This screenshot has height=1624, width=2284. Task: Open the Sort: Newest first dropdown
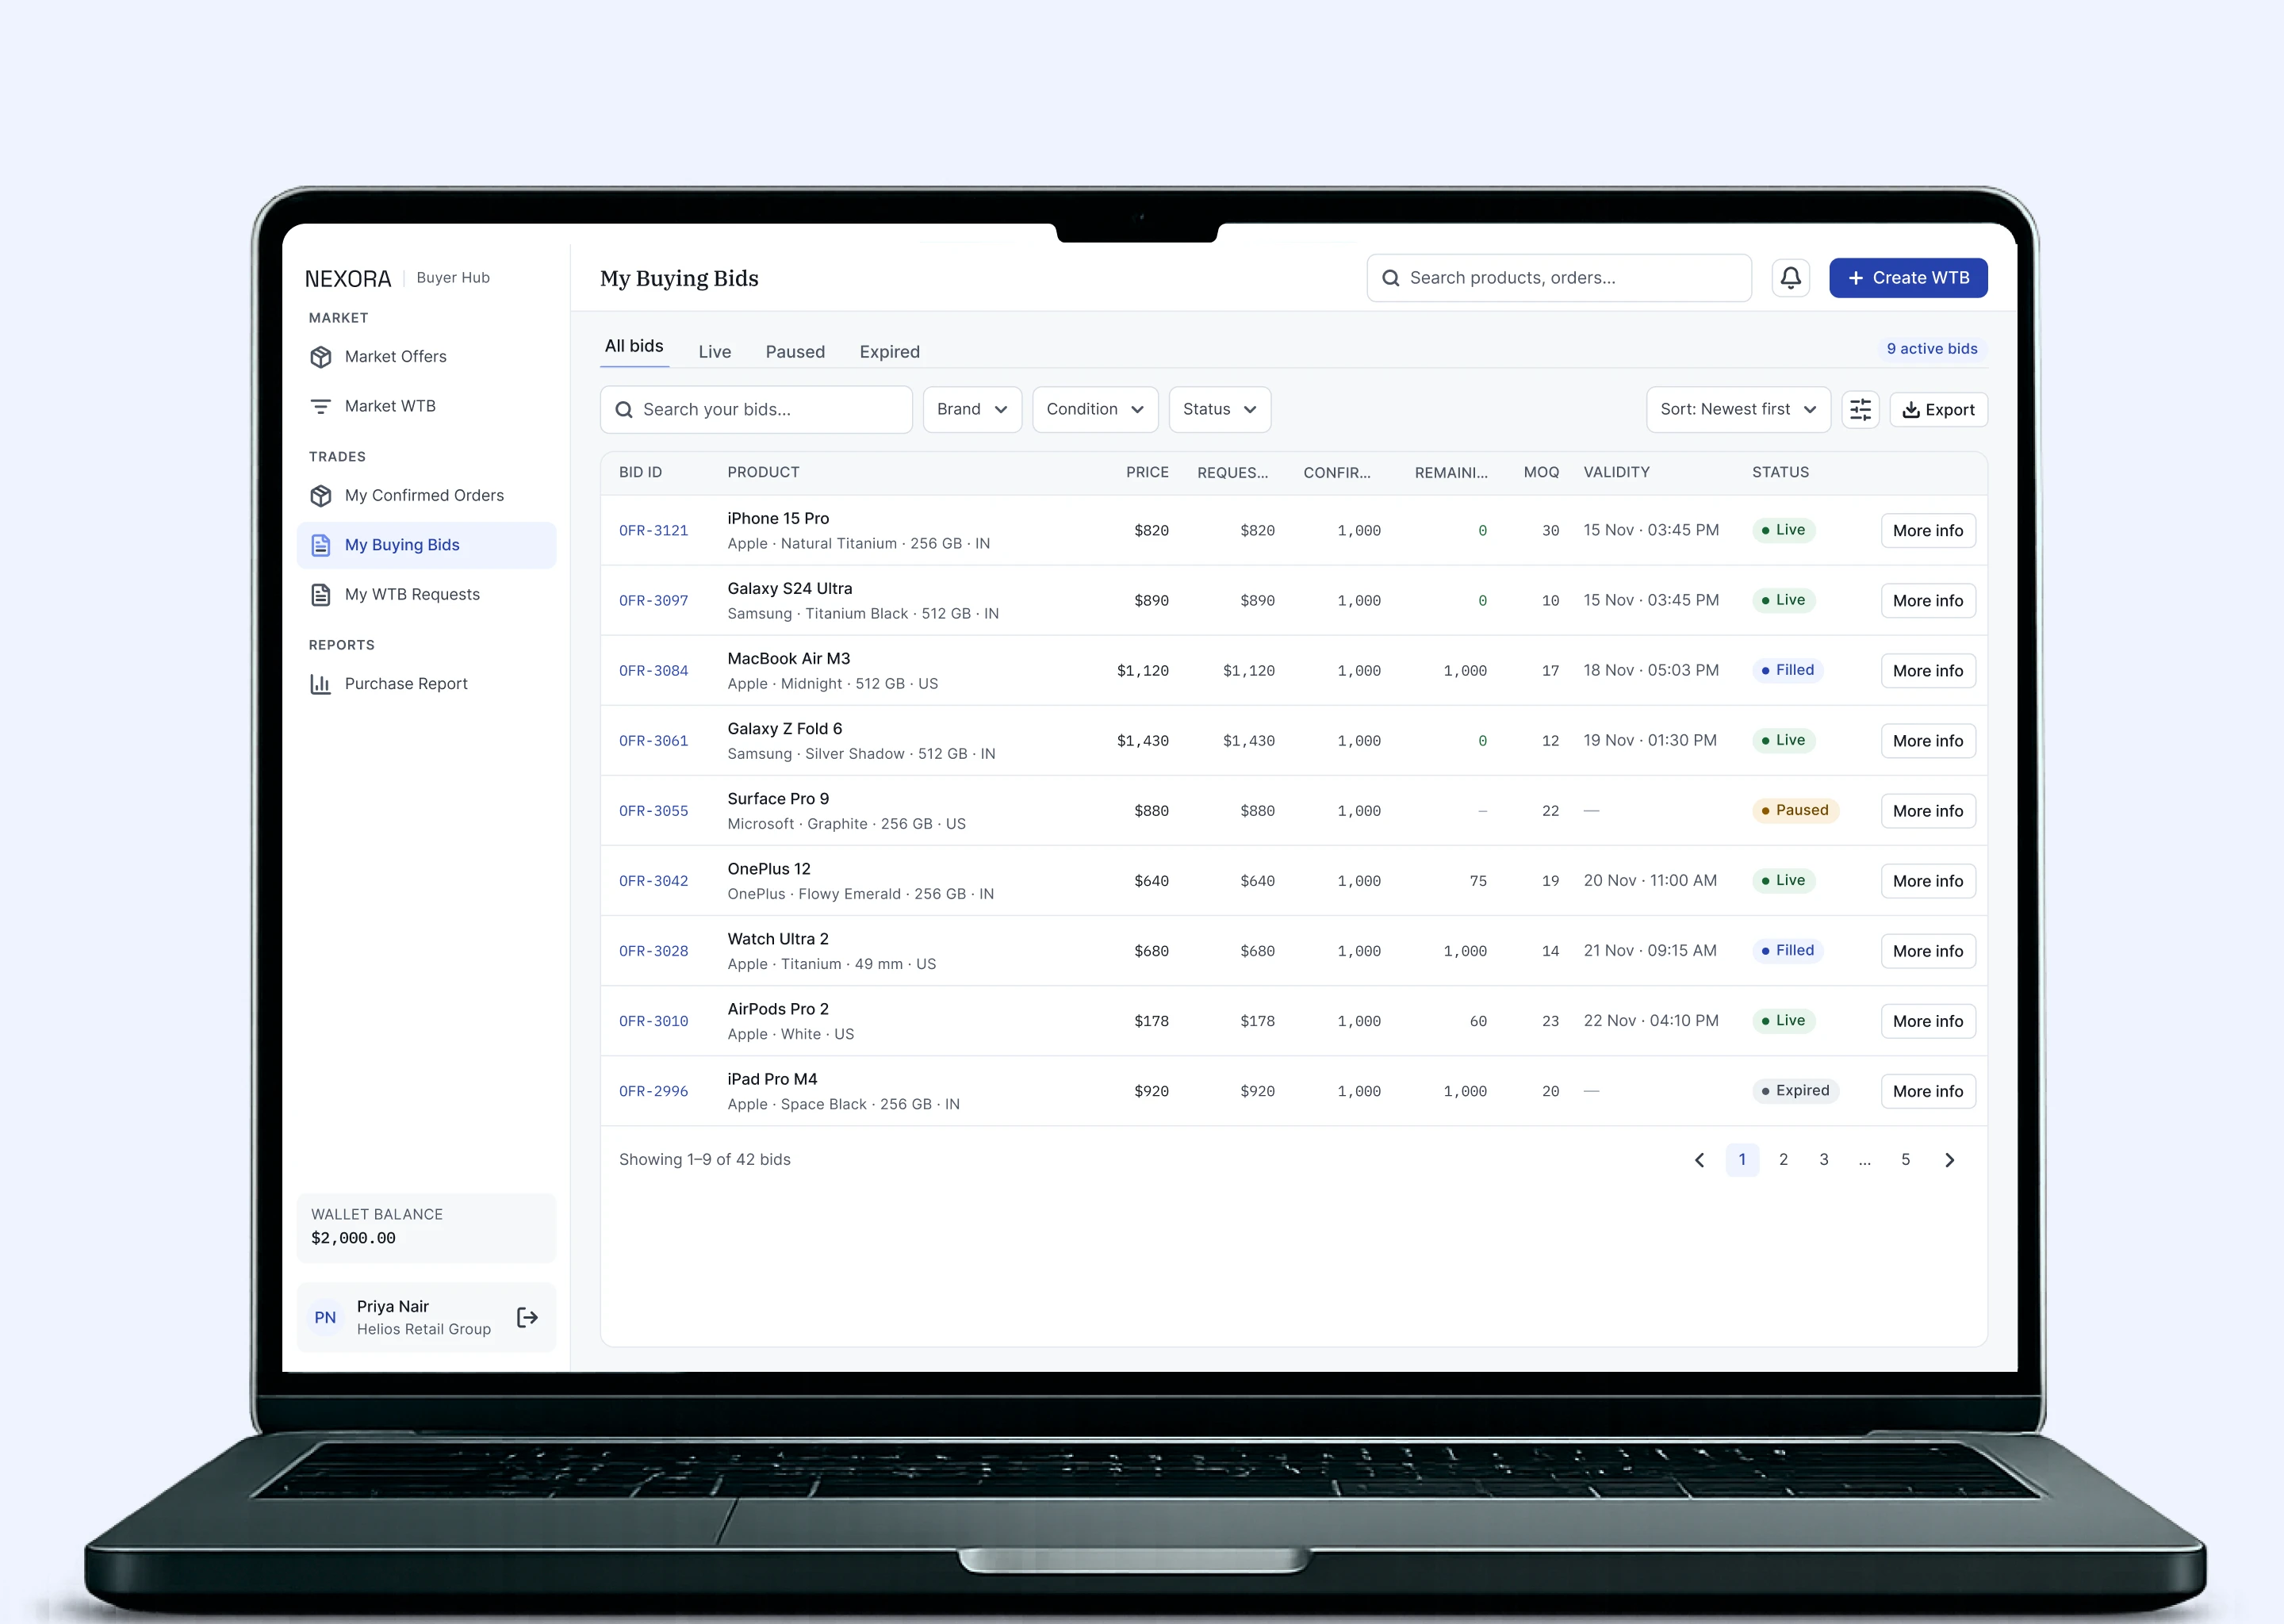coord(1738,409)
